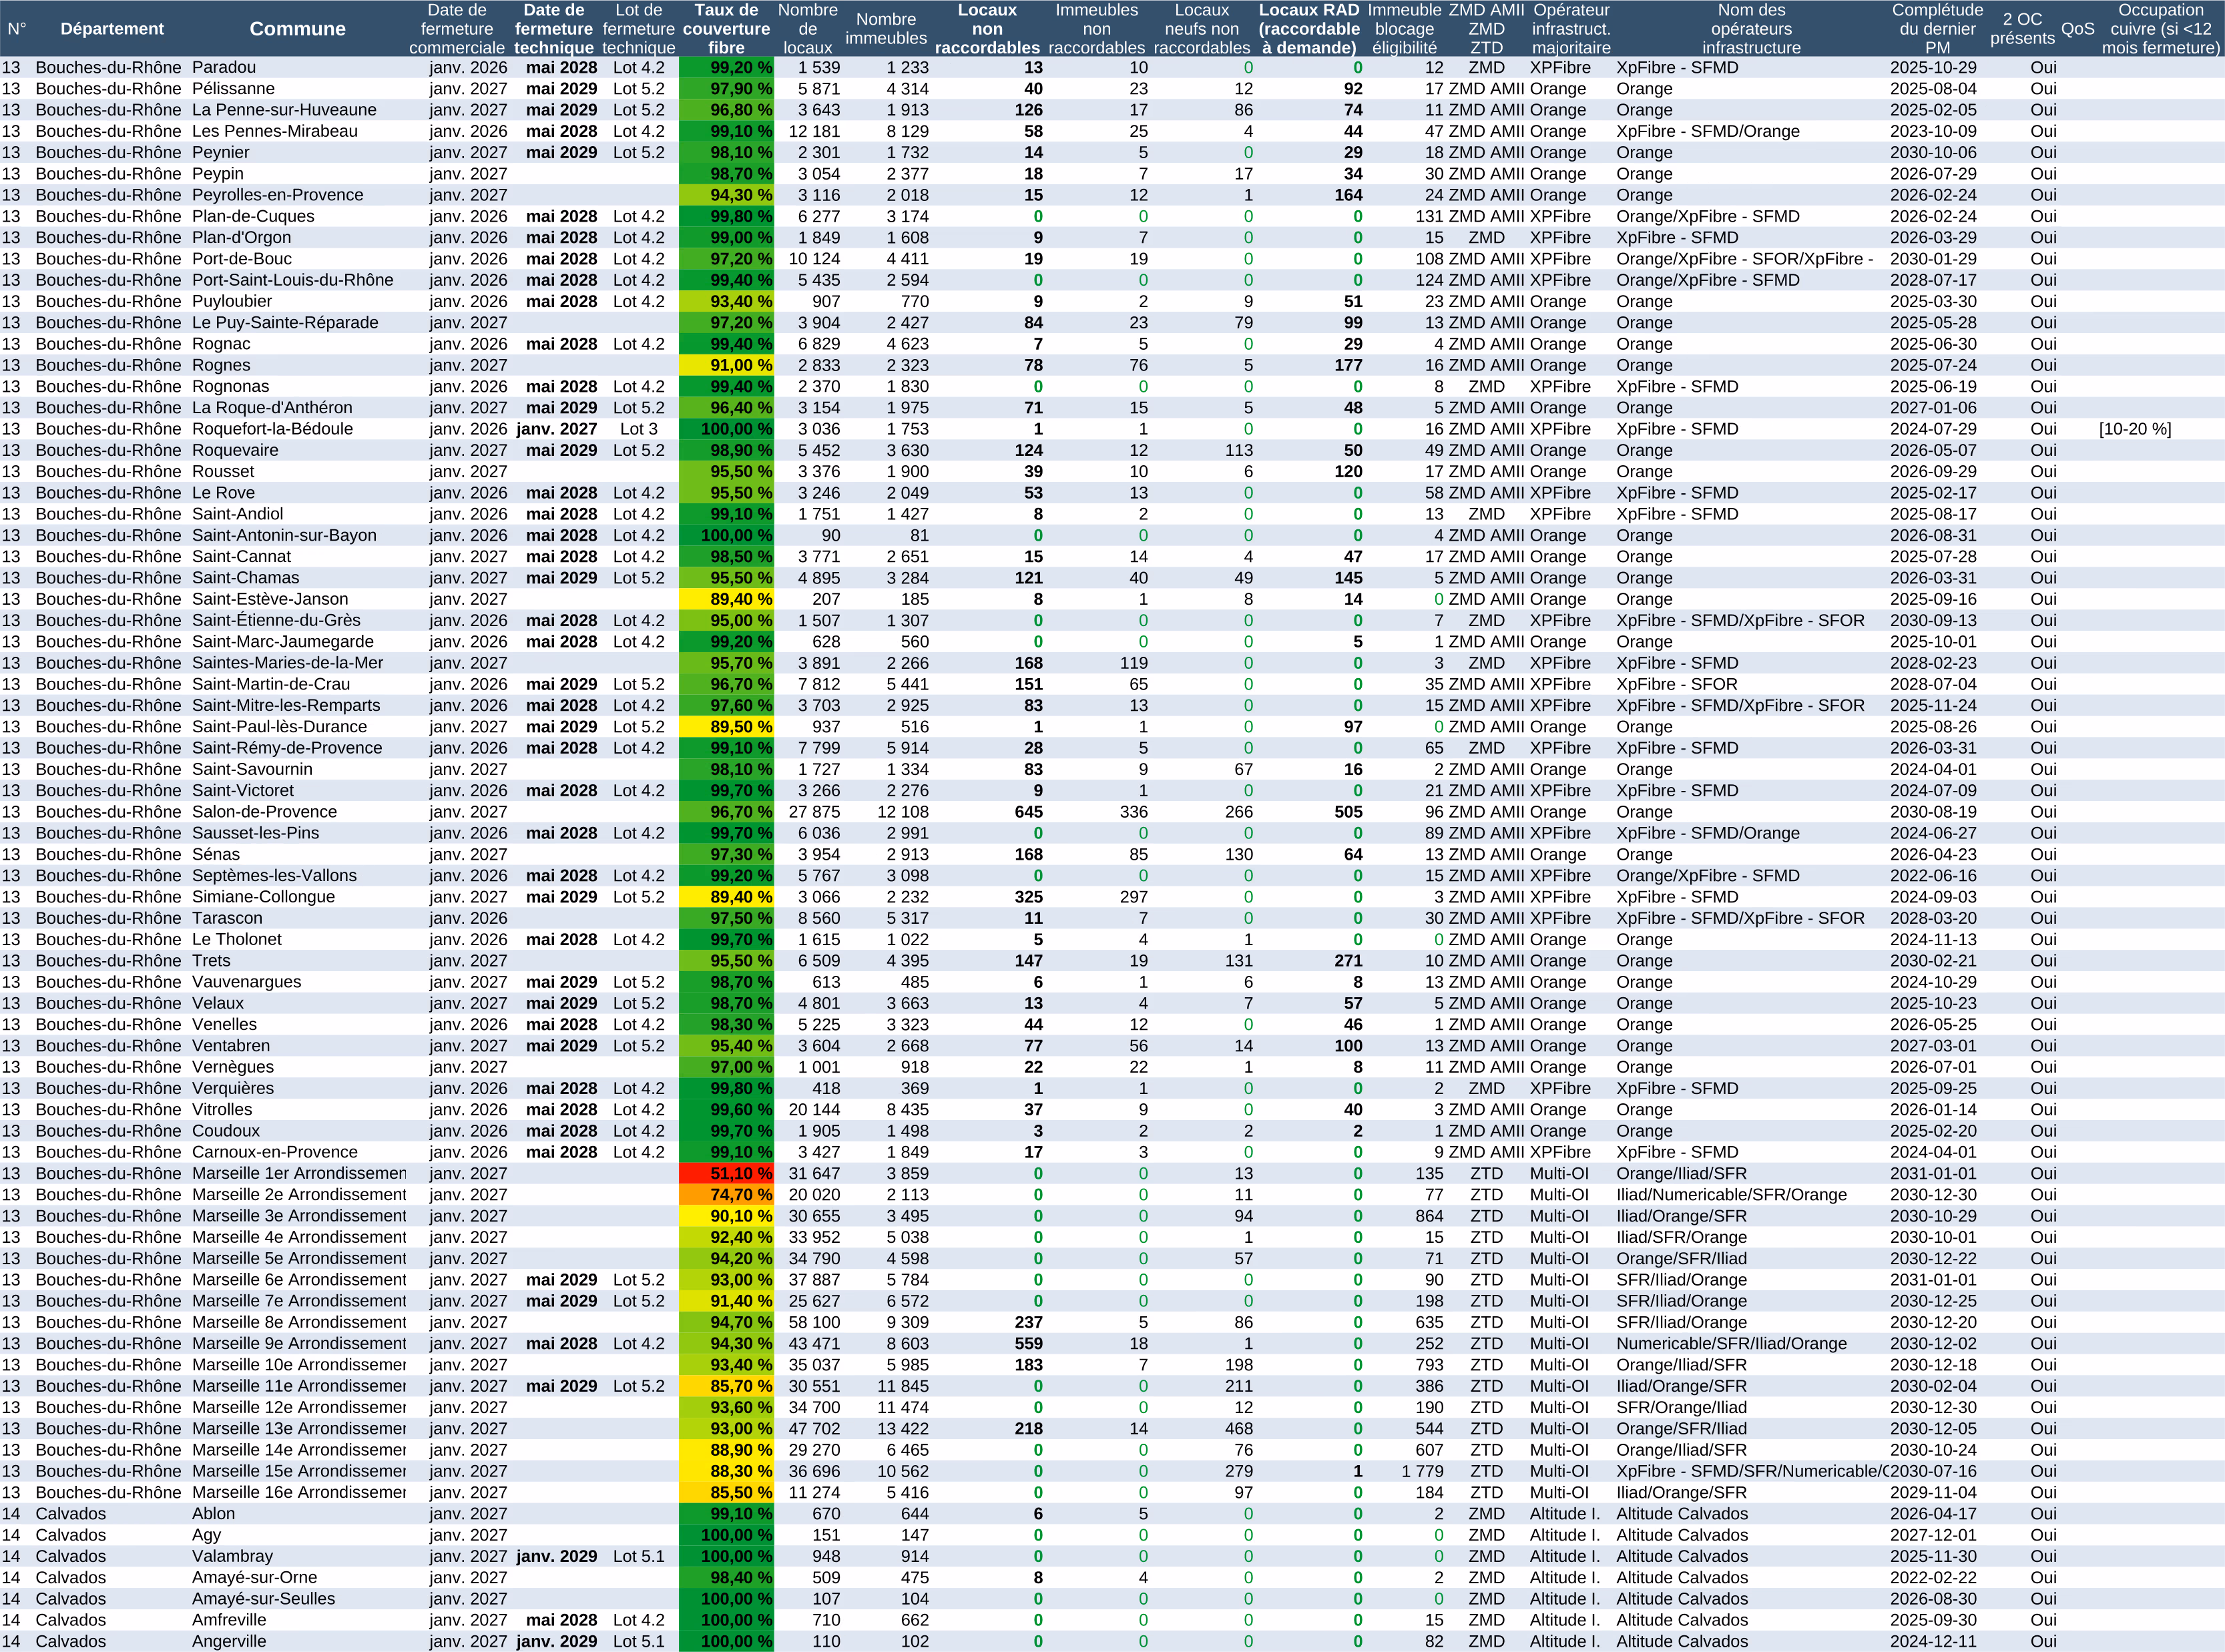Click the Ablon commune cell in Calvados
Screen dimensions: 2225x1652
click(x=213, y=1514)
